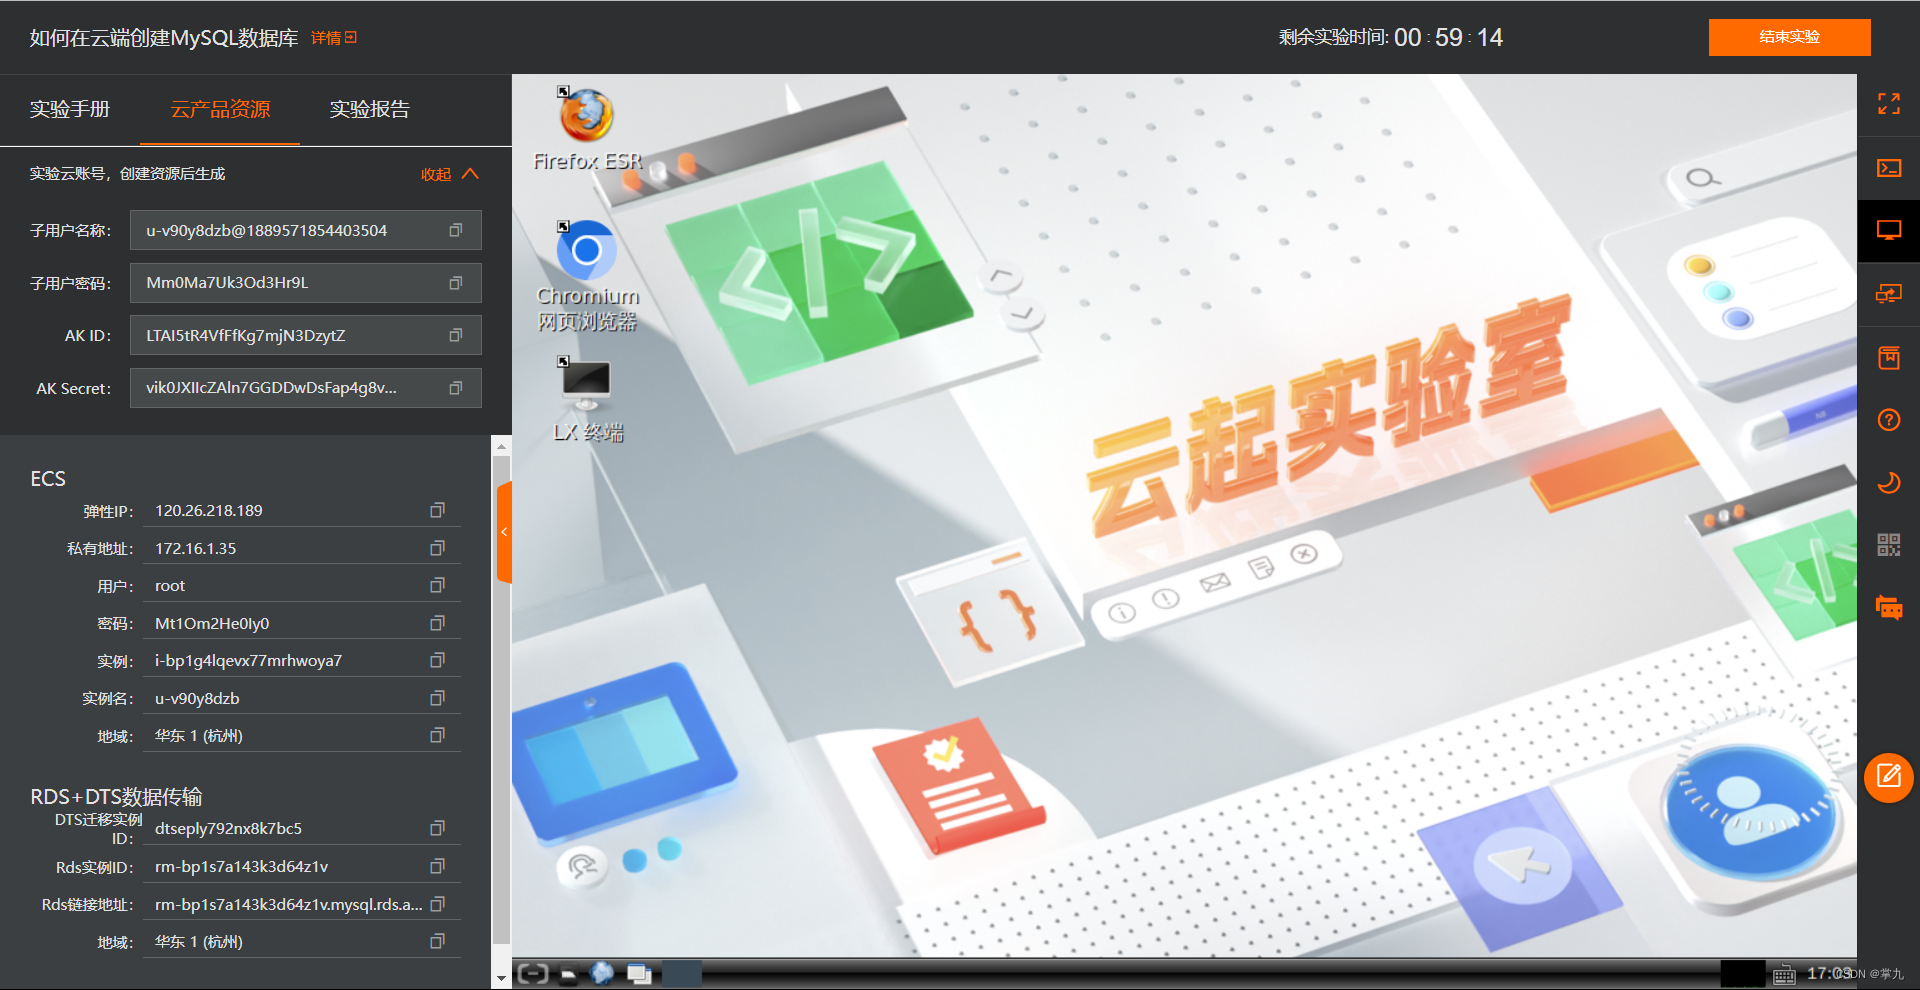Select the Rds链接地址 text value
The height and width of the screenshot is (990, 1920).
click(288, 904)
